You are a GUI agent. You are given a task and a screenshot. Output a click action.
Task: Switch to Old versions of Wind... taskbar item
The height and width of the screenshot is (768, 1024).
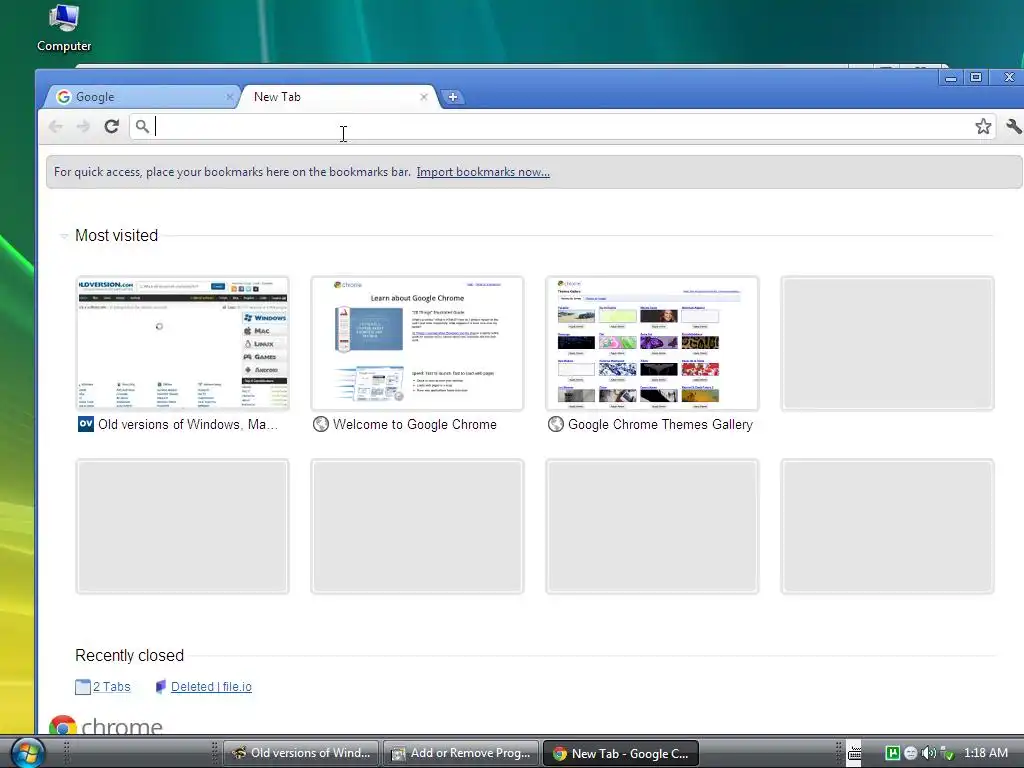coord(301,753)
